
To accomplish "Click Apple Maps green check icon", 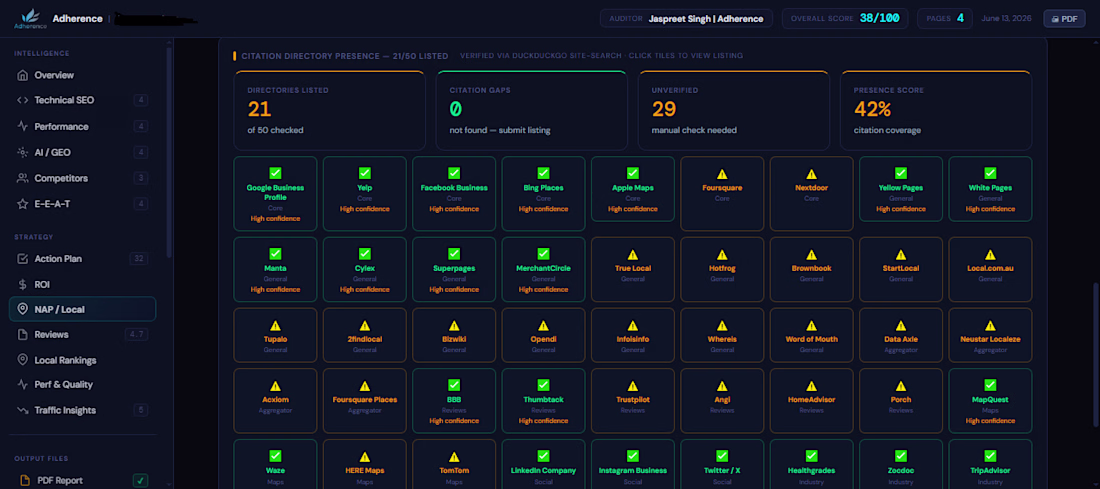I will click(x=633, y=173).
